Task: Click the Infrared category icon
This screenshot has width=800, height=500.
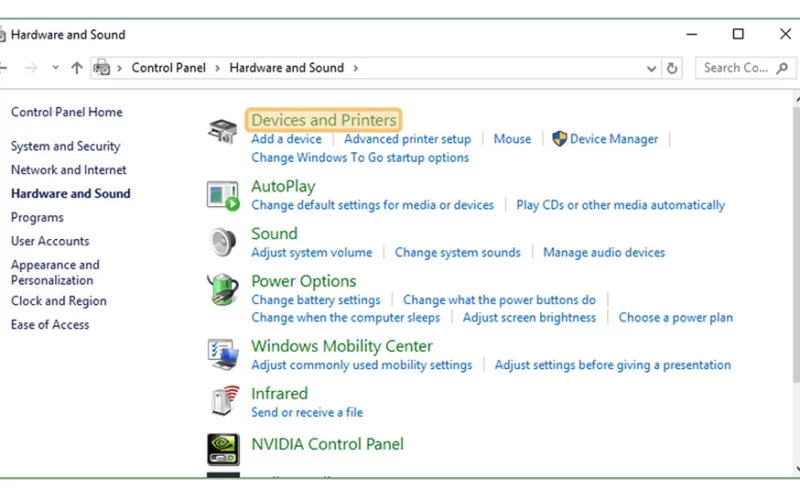Action: pyautogui.click(x=224, y=401)
